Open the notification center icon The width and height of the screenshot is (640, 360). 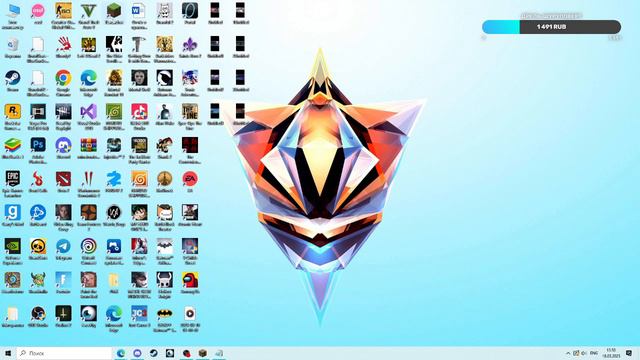pyautogui.click(x=629, y=353)
